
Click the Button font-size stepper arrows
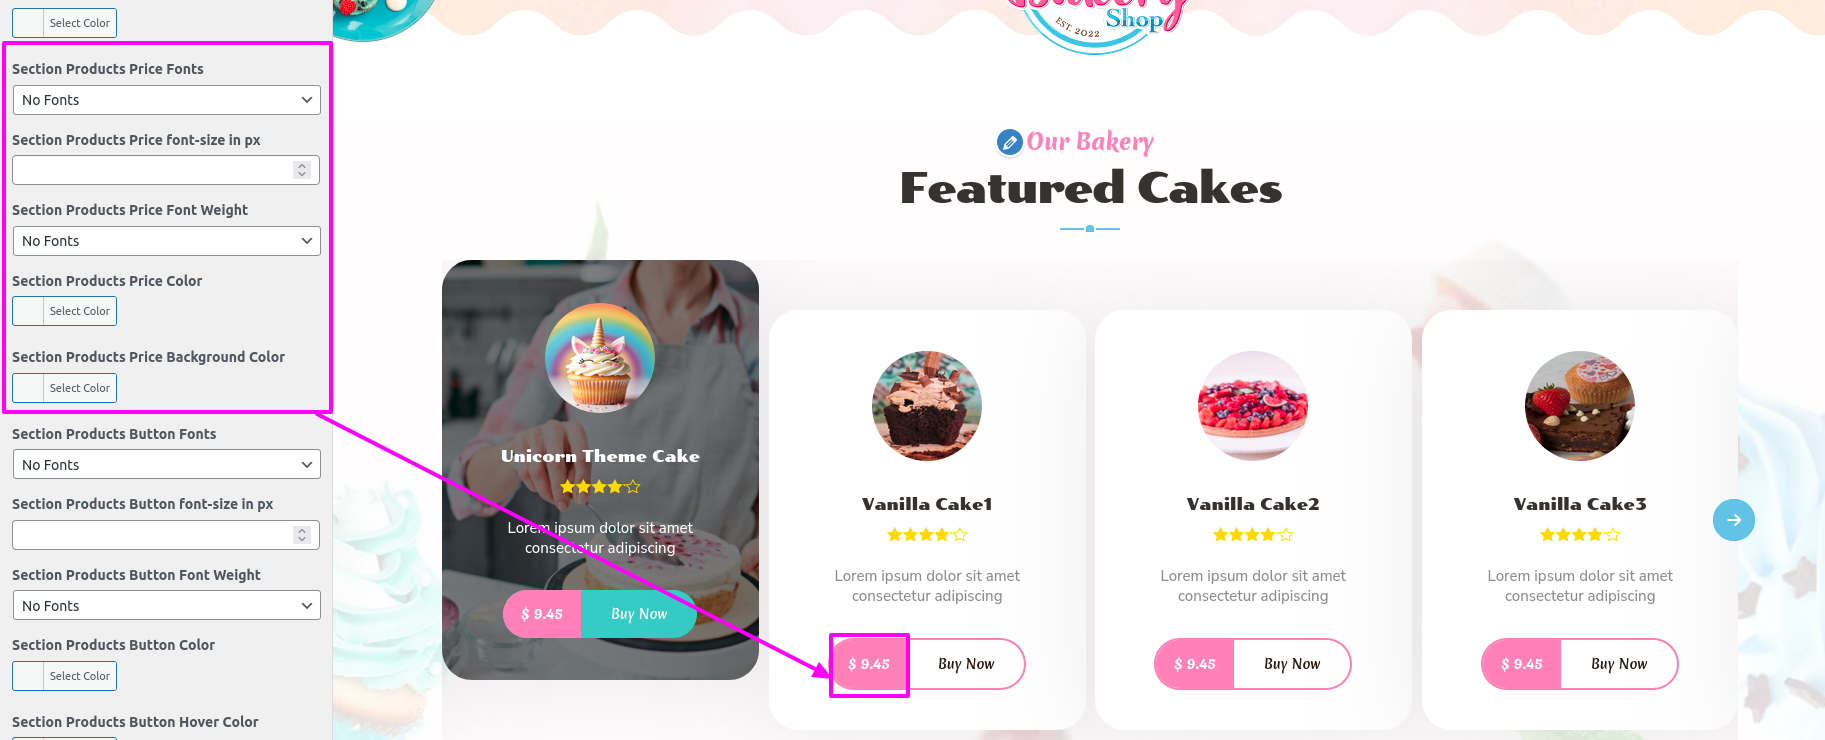(302, 535)
